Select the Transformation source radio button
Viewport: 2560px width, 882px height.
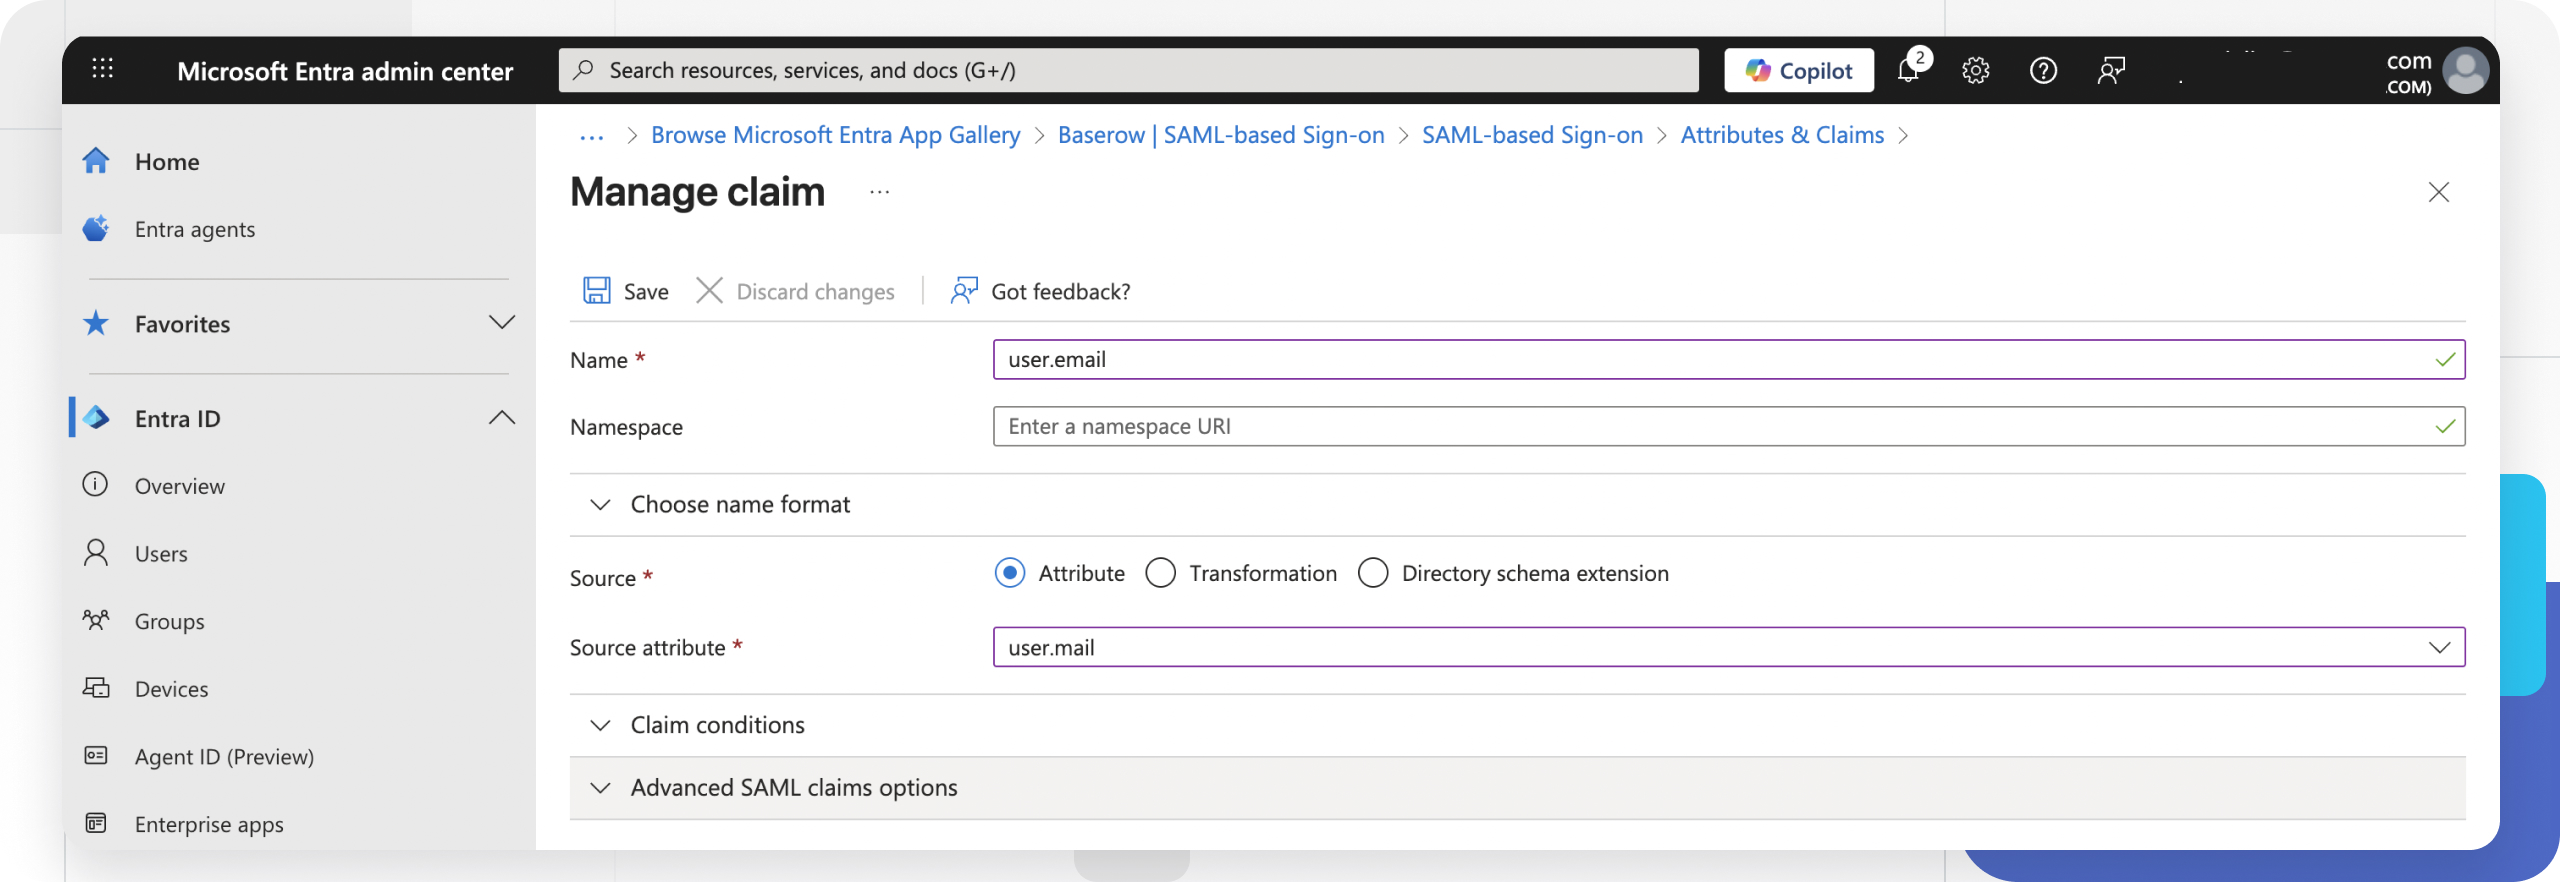pyautogui.click(x=1160, y=573)
